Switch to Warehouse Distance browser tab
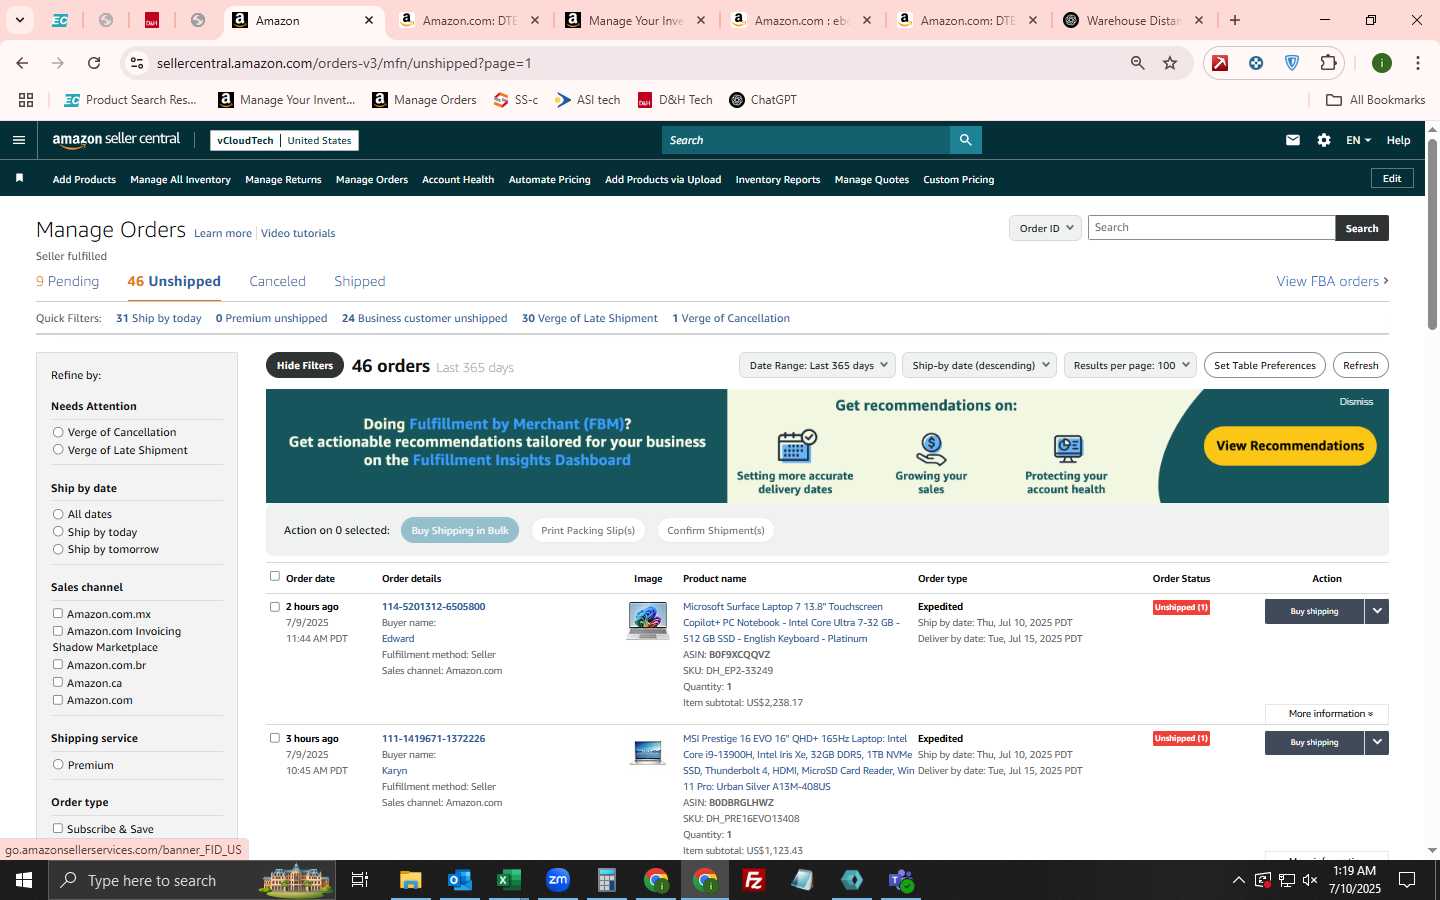The height and width of the screenshot is (900, 1440). 1132,20
